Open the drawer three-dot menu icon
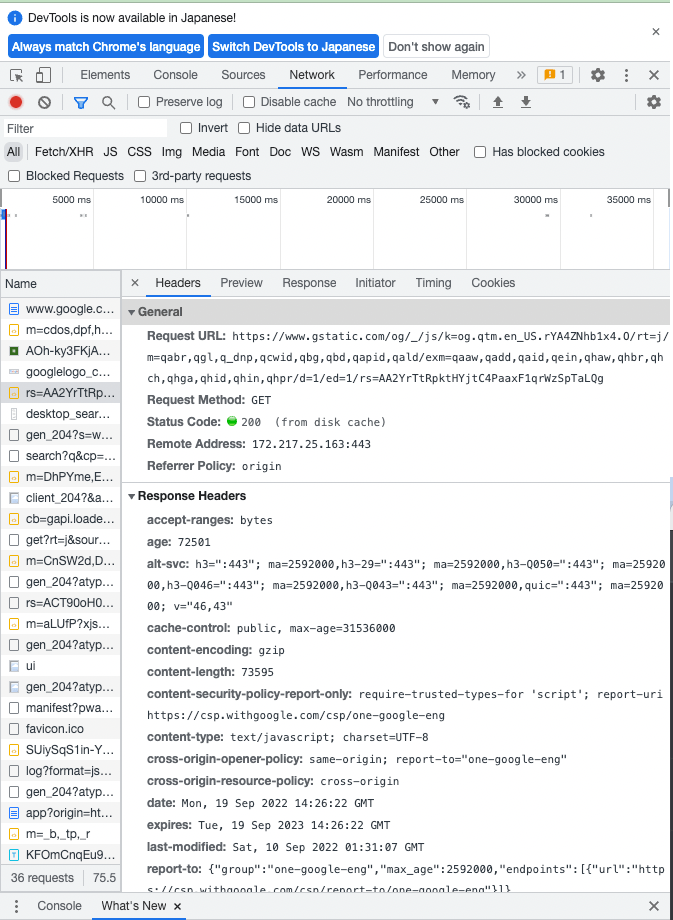Screen dimensions: 673x920 tap(16, 906)
